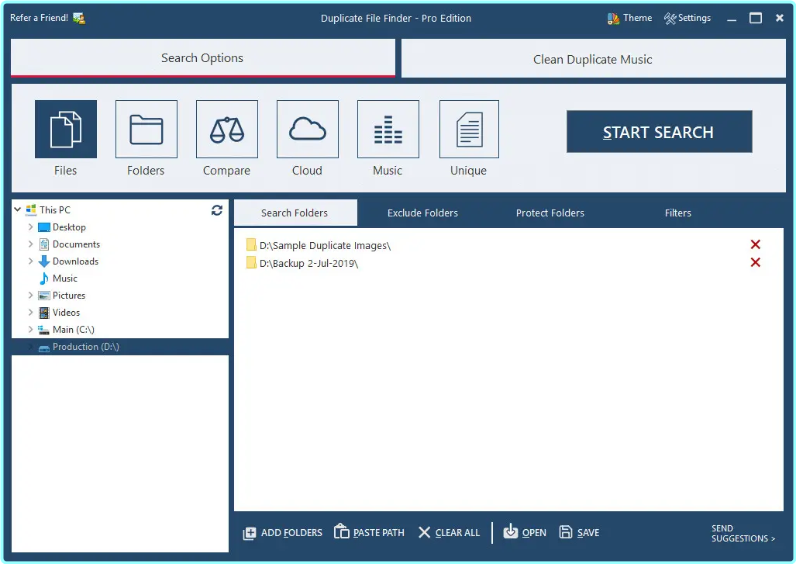Click the Settings label text

pos(694,18)
